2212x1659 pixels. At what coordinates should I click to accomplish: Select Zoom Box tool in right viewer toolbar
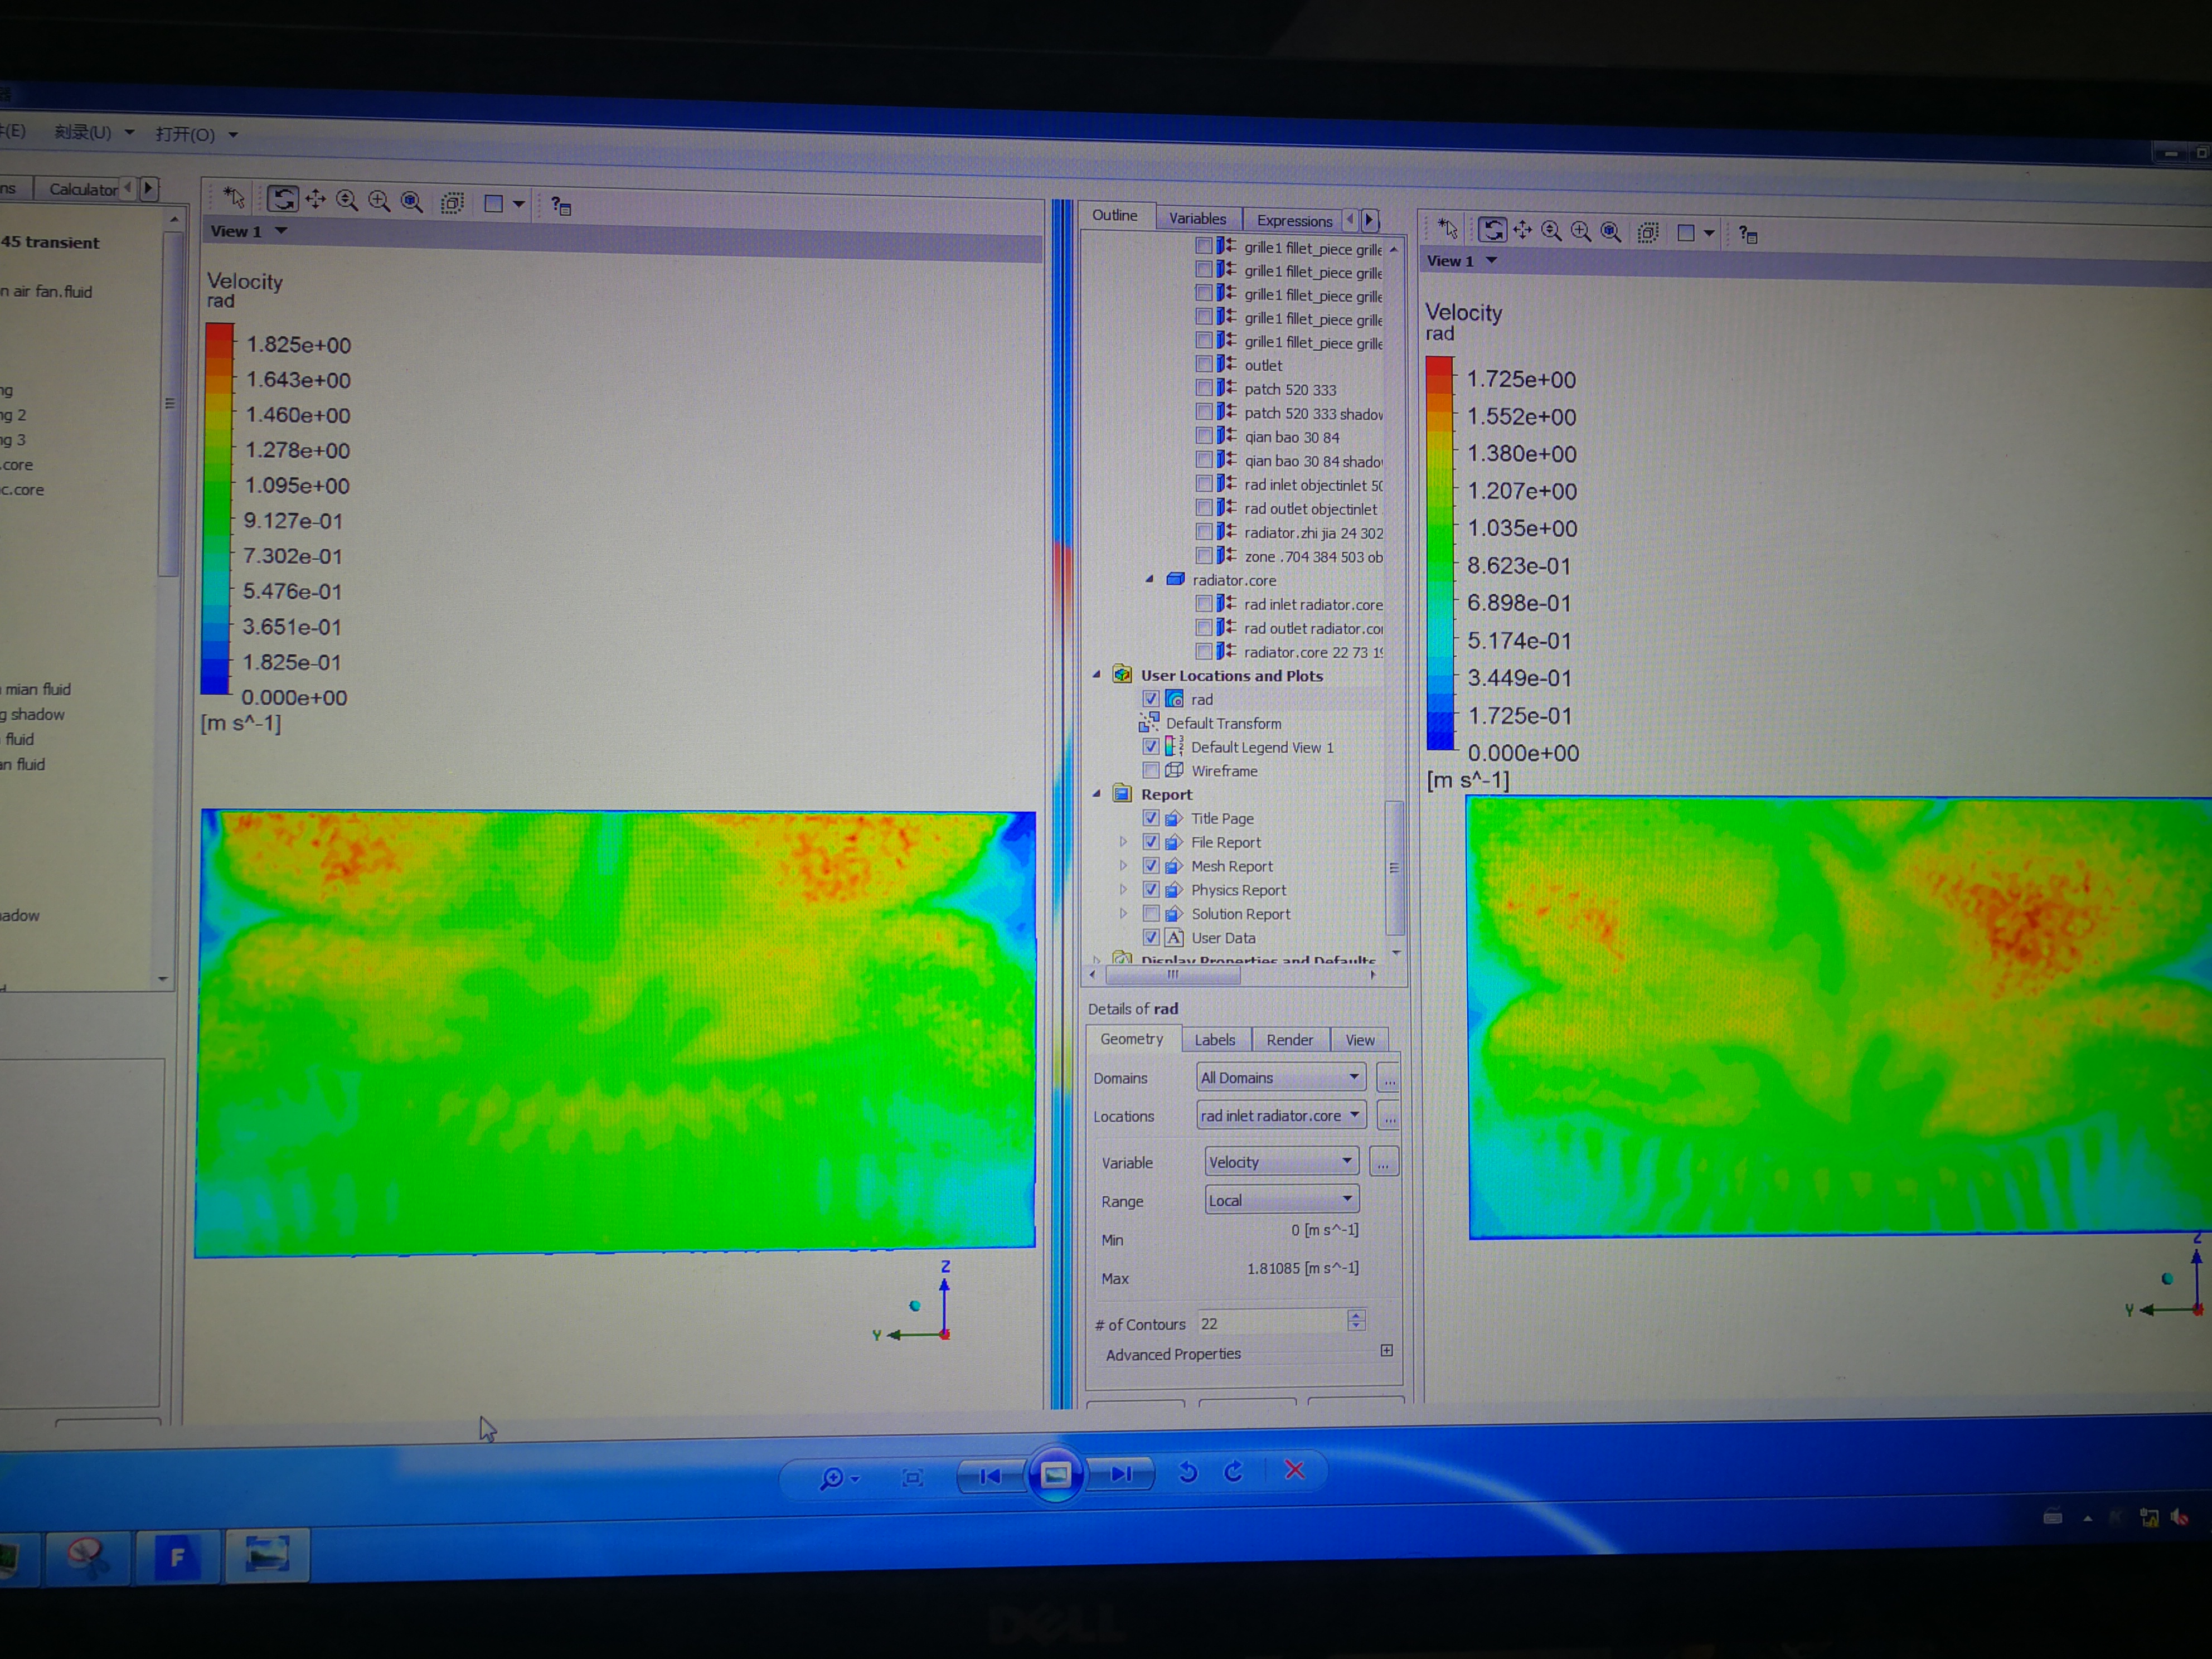click(1580, 232)
